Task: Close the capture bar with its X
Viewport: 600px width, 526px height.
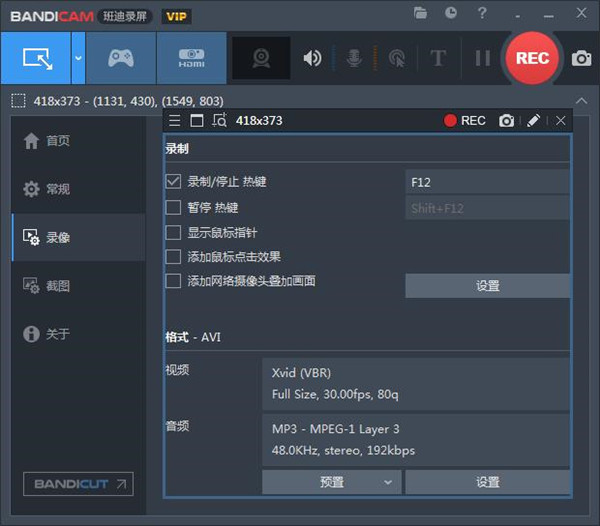Action: 561,121
